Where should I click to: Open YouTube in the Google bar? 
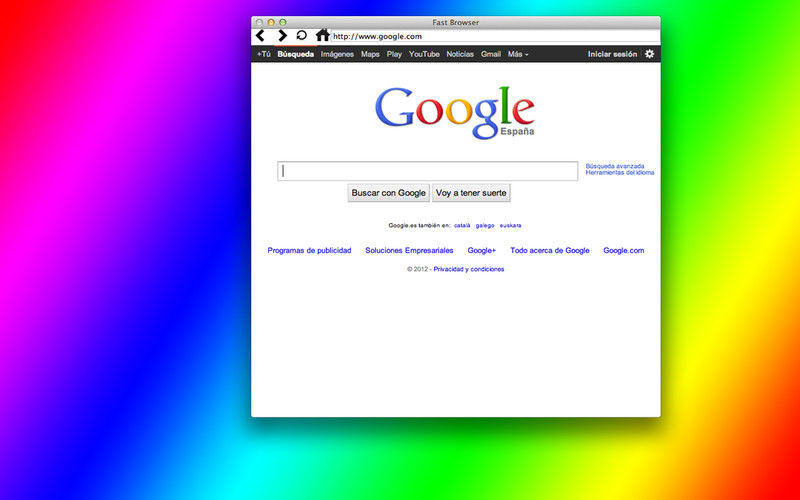424,54
